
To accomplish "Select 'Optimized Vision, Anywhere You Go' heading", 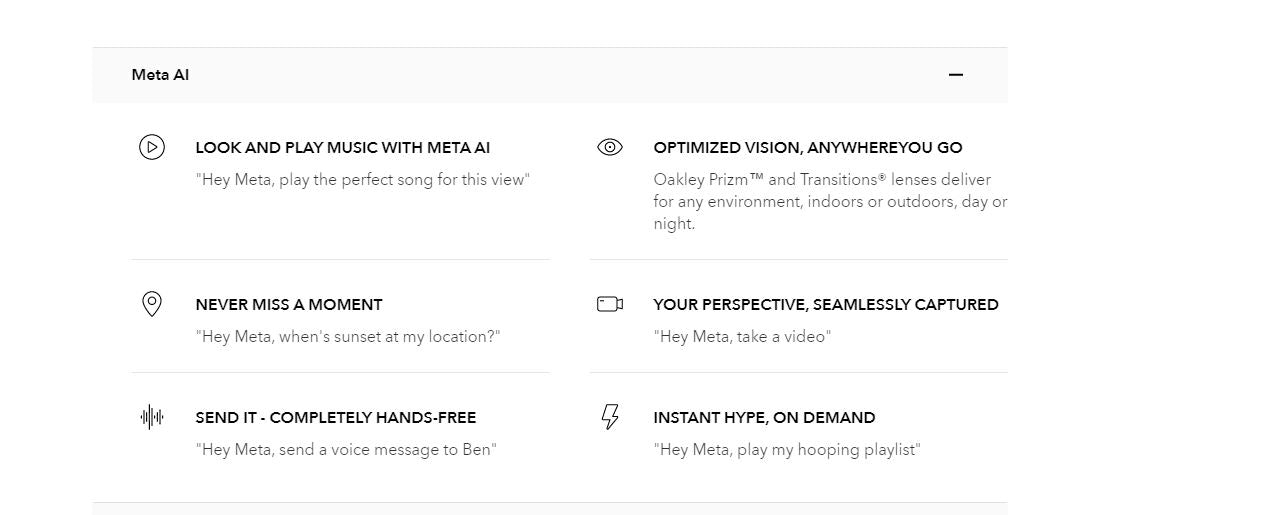I will (807, 148).
